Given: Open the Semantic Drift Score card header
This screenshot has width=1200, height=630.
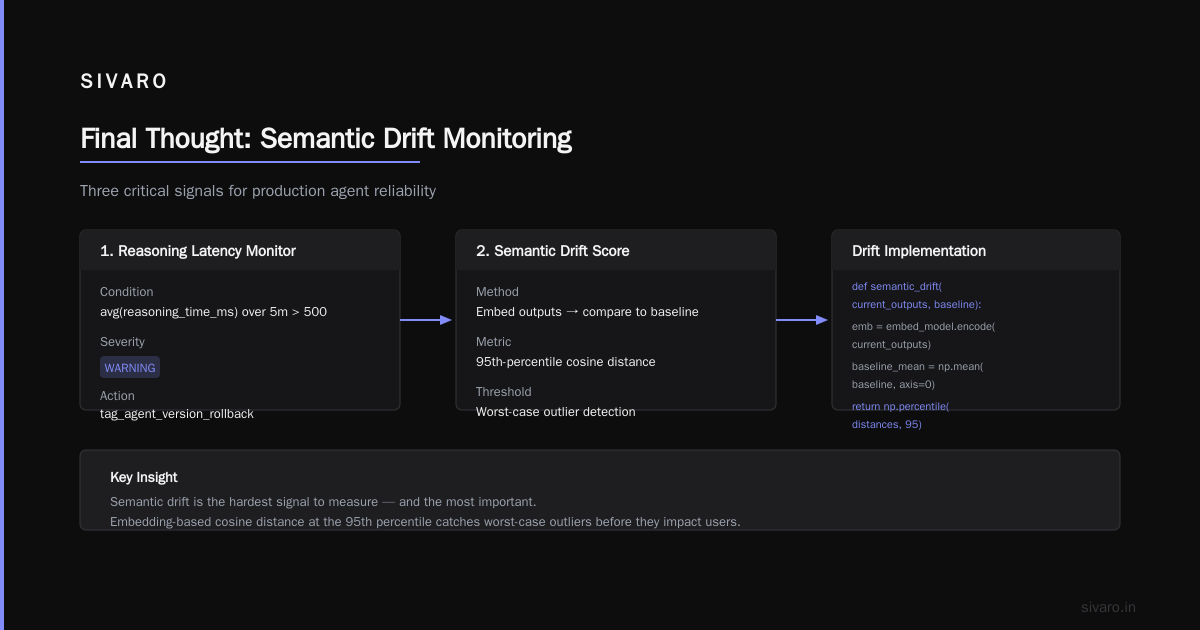Looking at the screenshot, I should click(616, 251).
